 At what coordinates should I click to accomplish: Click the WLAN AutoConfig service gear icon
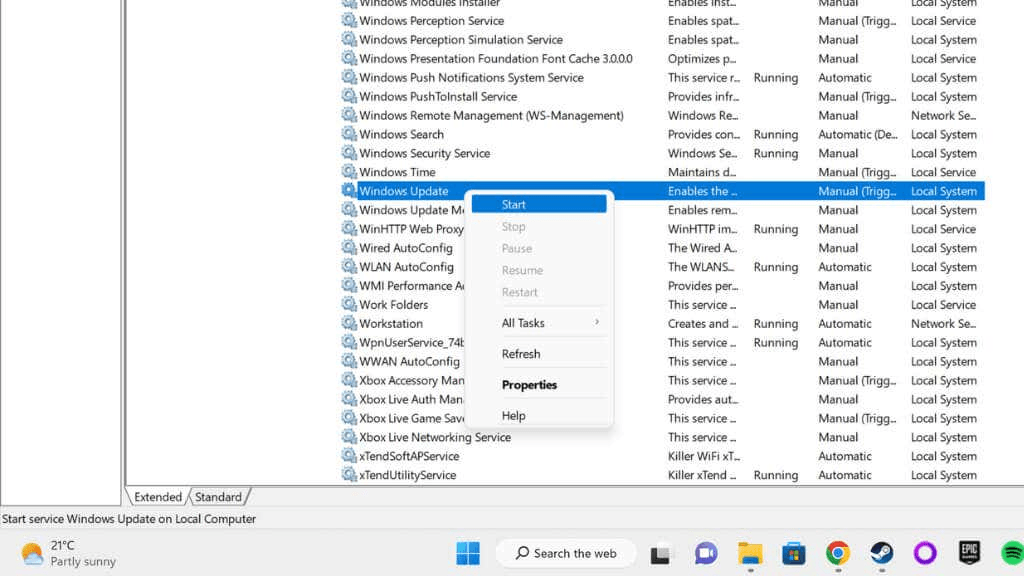click(x=349, y=266)
